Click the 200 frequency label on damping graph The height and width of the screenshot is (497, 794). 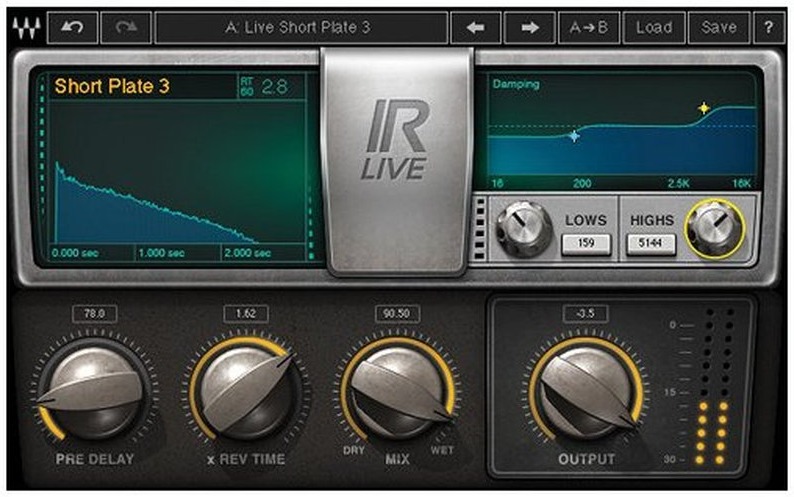coord(582,183)
